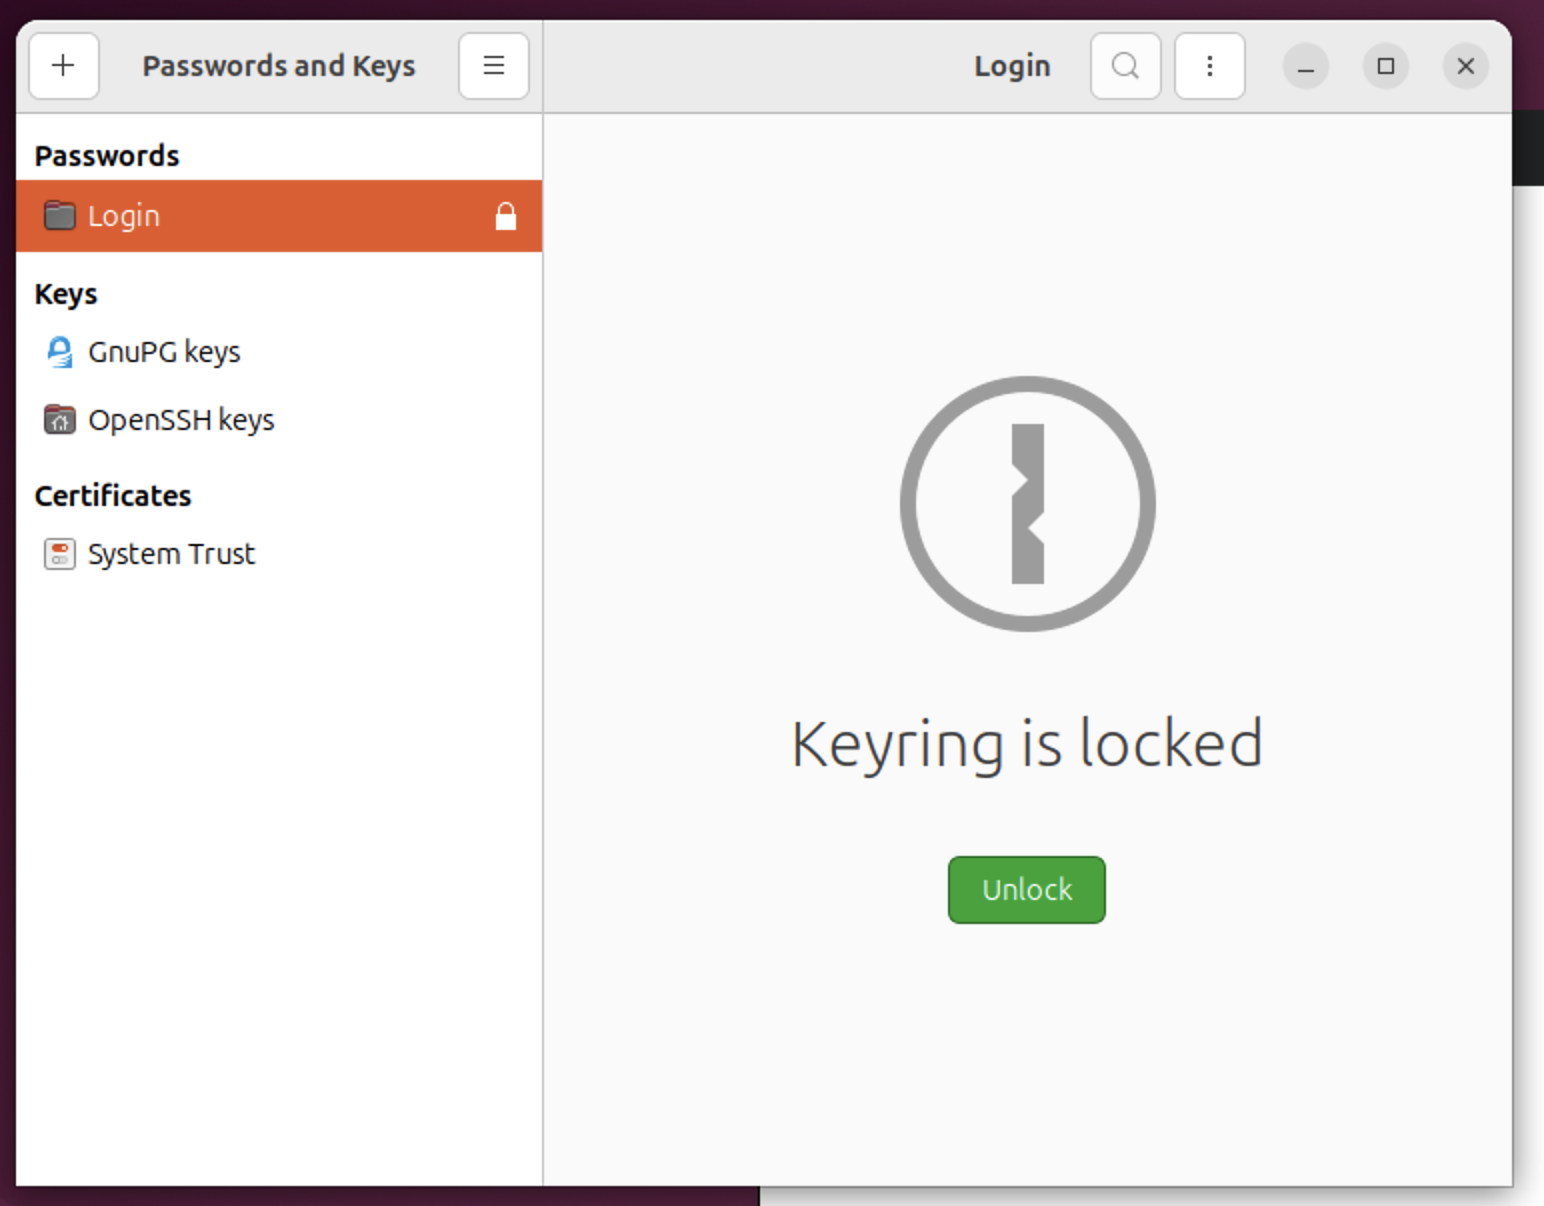
Task: Maximize the Passwords and Keys window
Action: coord(1385,66)
